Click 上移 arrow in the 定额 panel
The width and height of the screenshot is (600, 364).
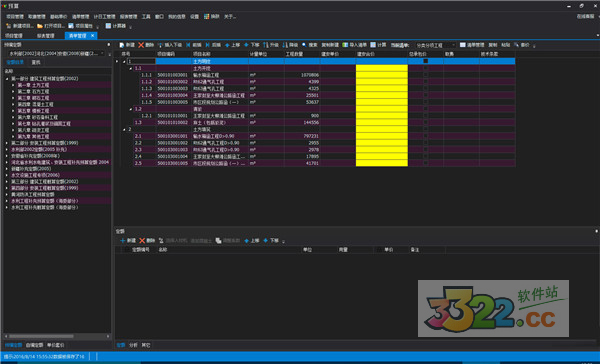pyautogui.click(x=246, y=241)
